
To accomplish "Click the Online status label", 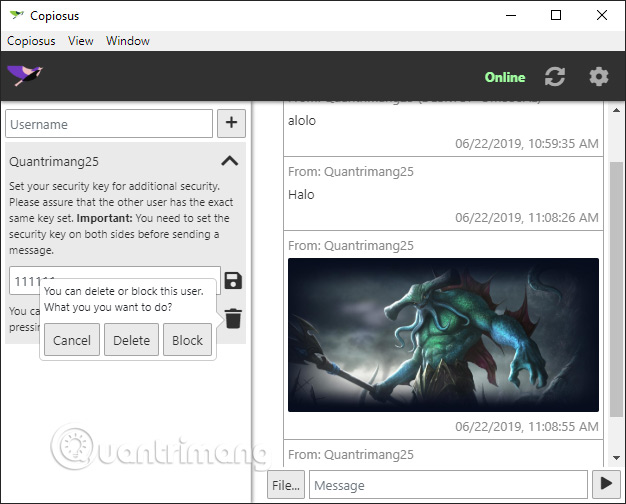I will click(x=505, y=77).
